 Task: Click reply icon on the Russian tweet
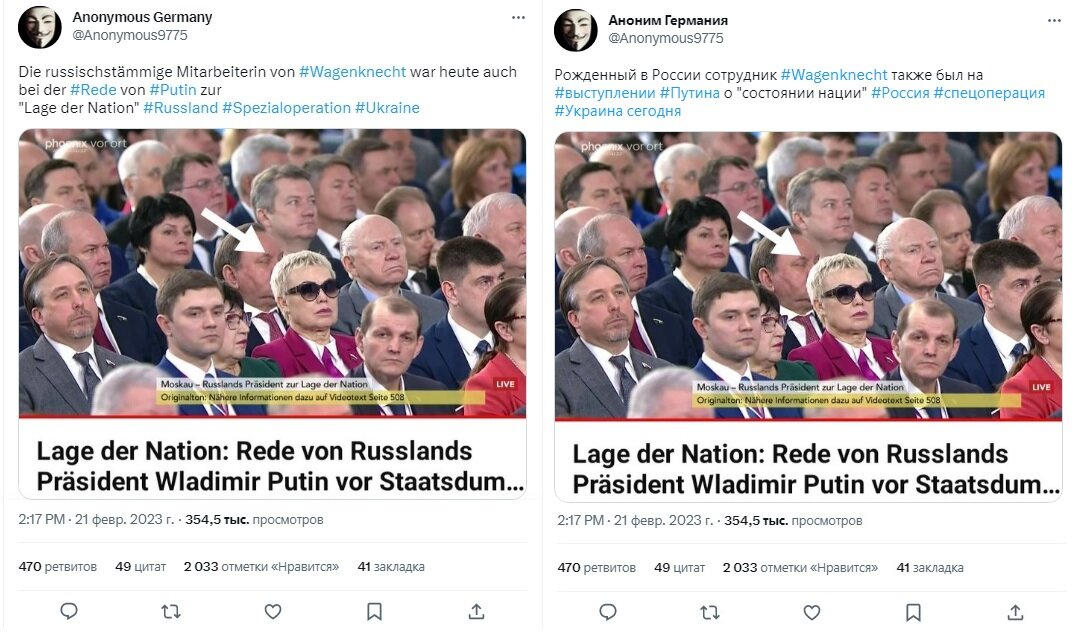(x=608, y=612)
